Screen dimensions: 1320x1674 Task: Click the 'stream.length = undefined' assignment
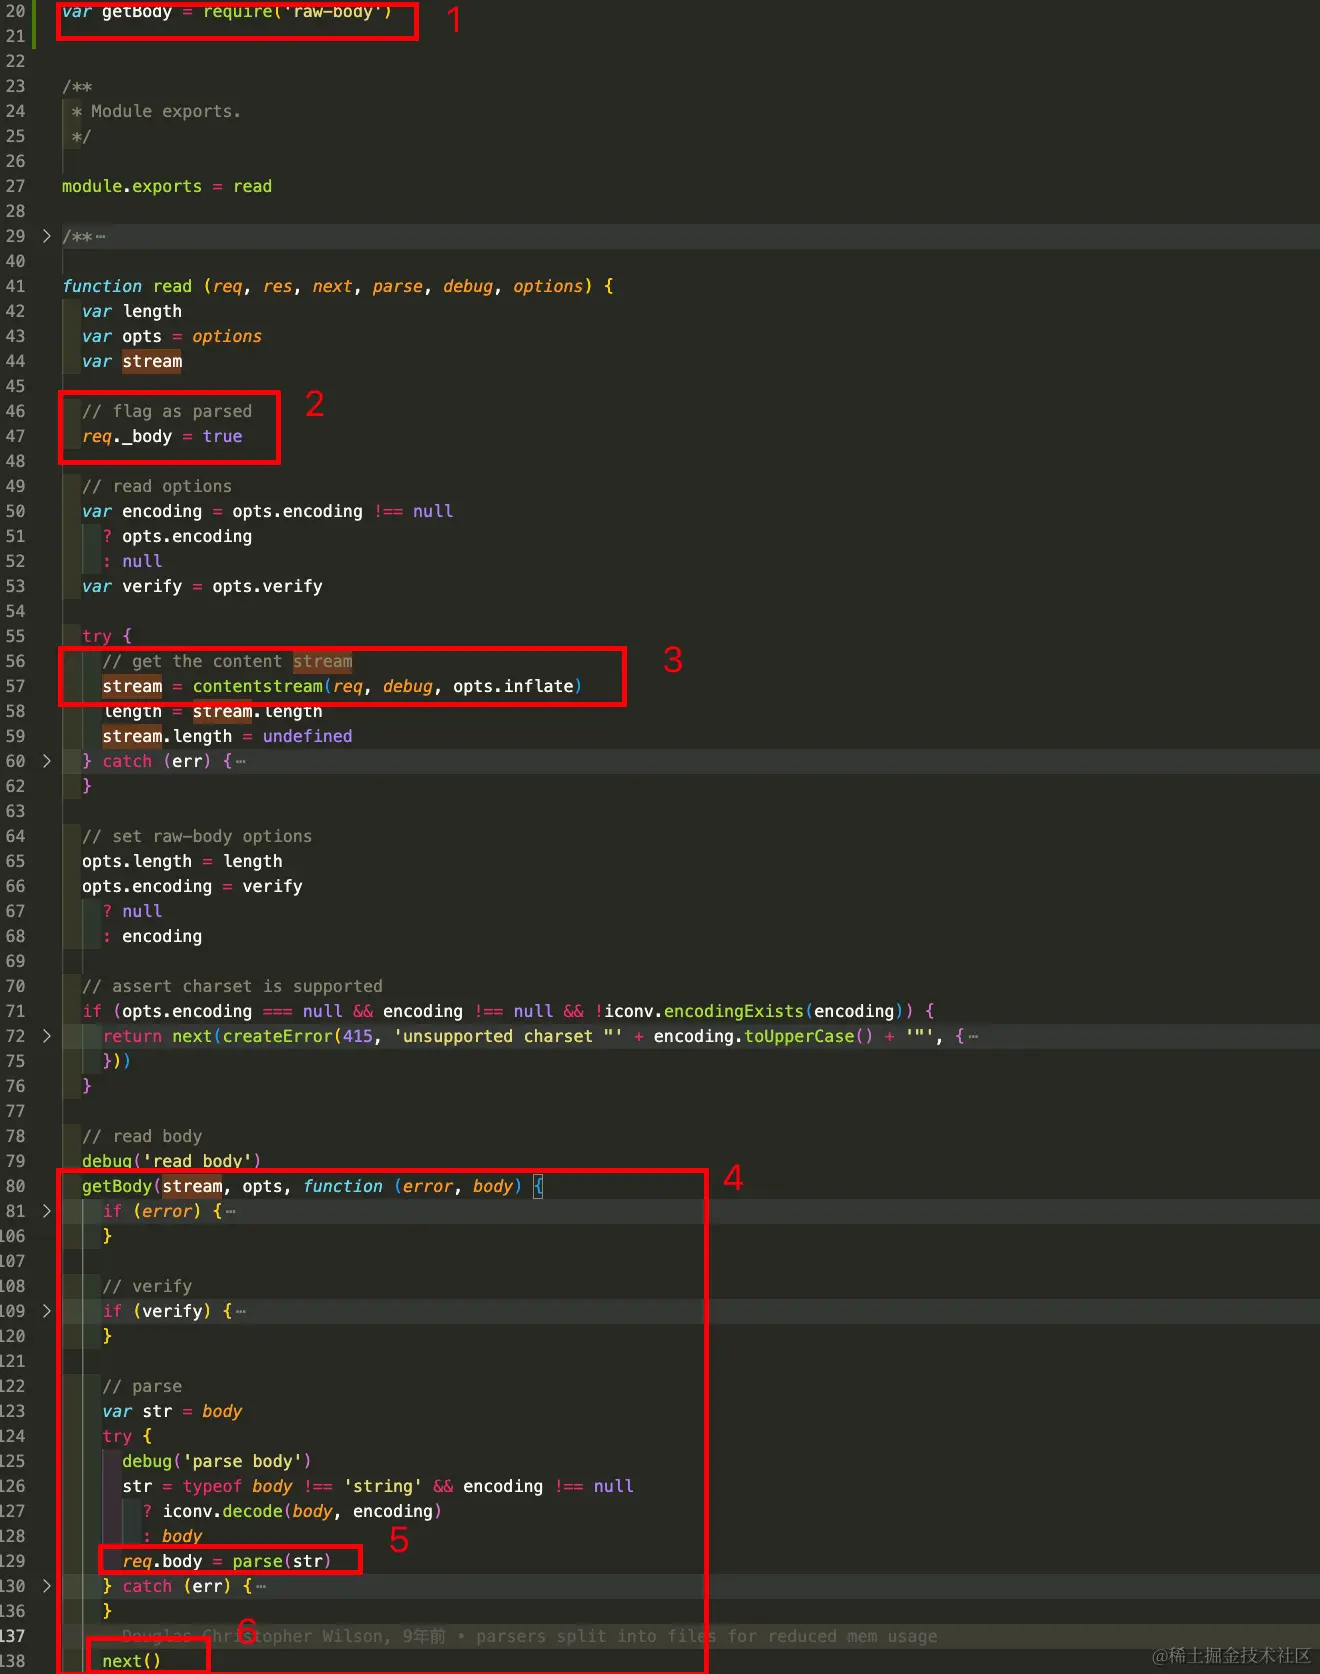[x=227, y=736]
